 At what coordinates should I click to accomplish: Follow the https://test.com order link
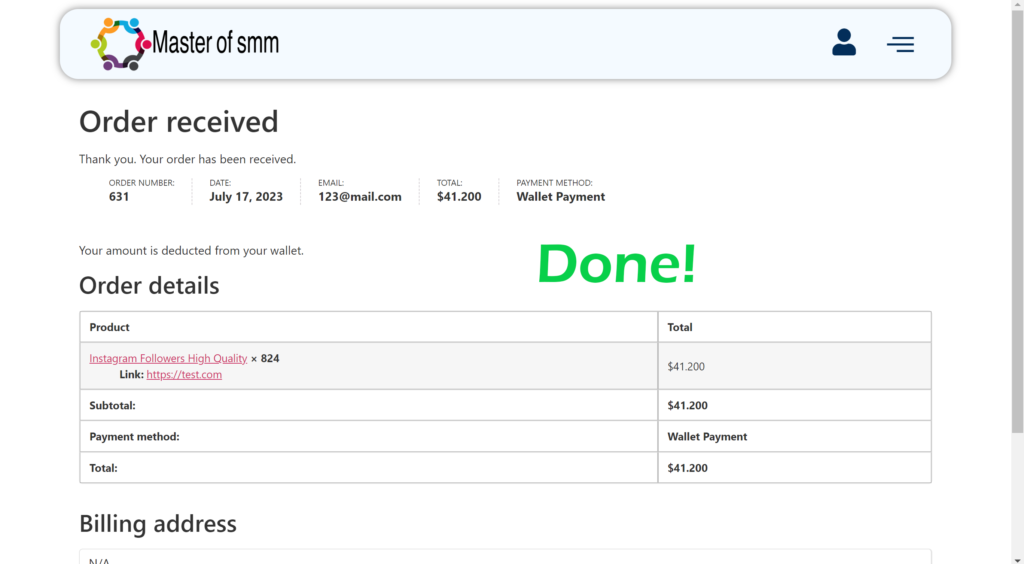coord(184,375)
